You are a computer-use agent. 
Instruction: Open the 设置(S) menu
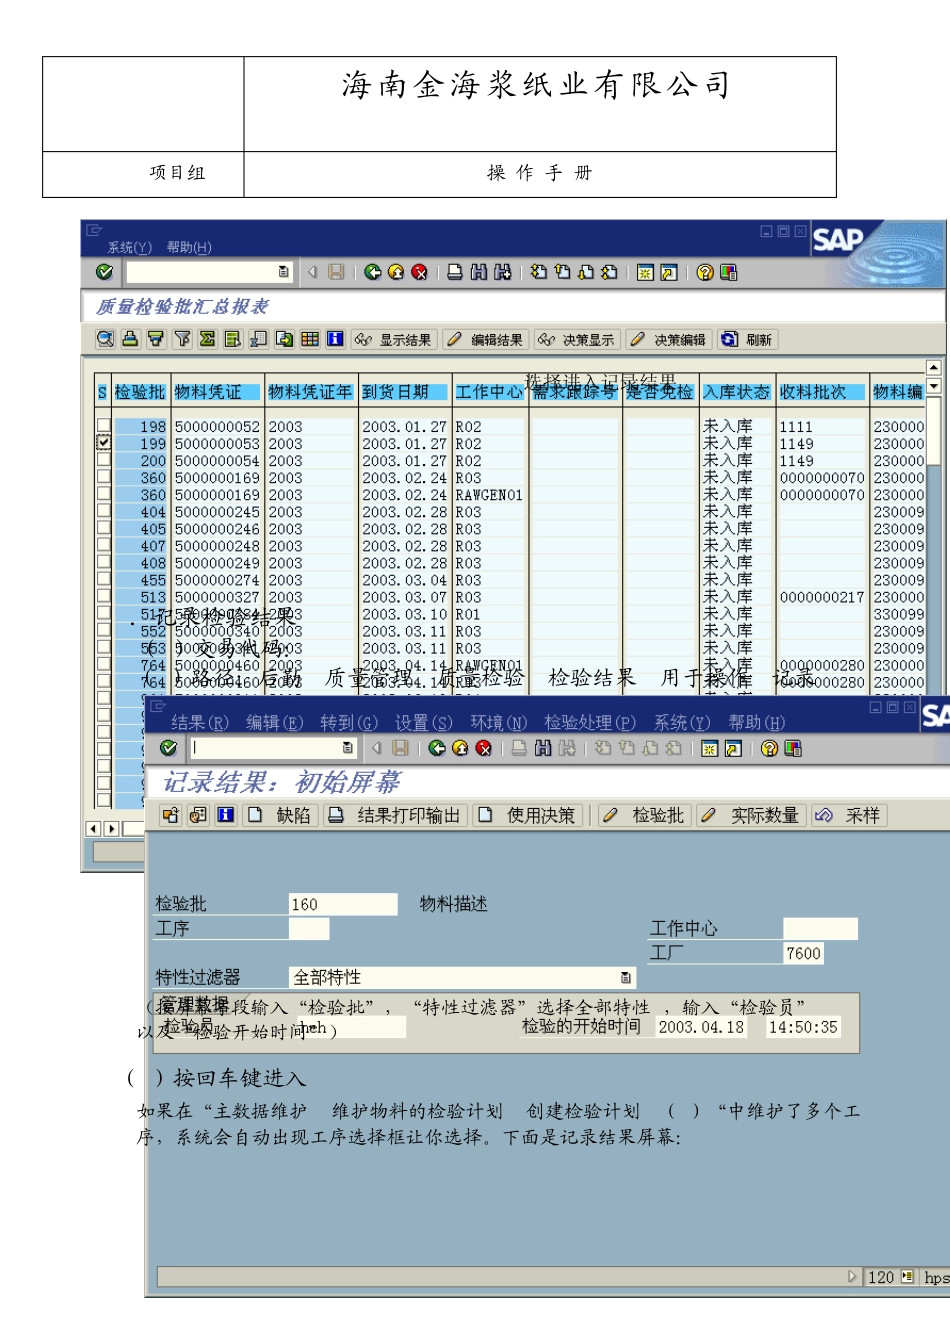tap(423, 722)
